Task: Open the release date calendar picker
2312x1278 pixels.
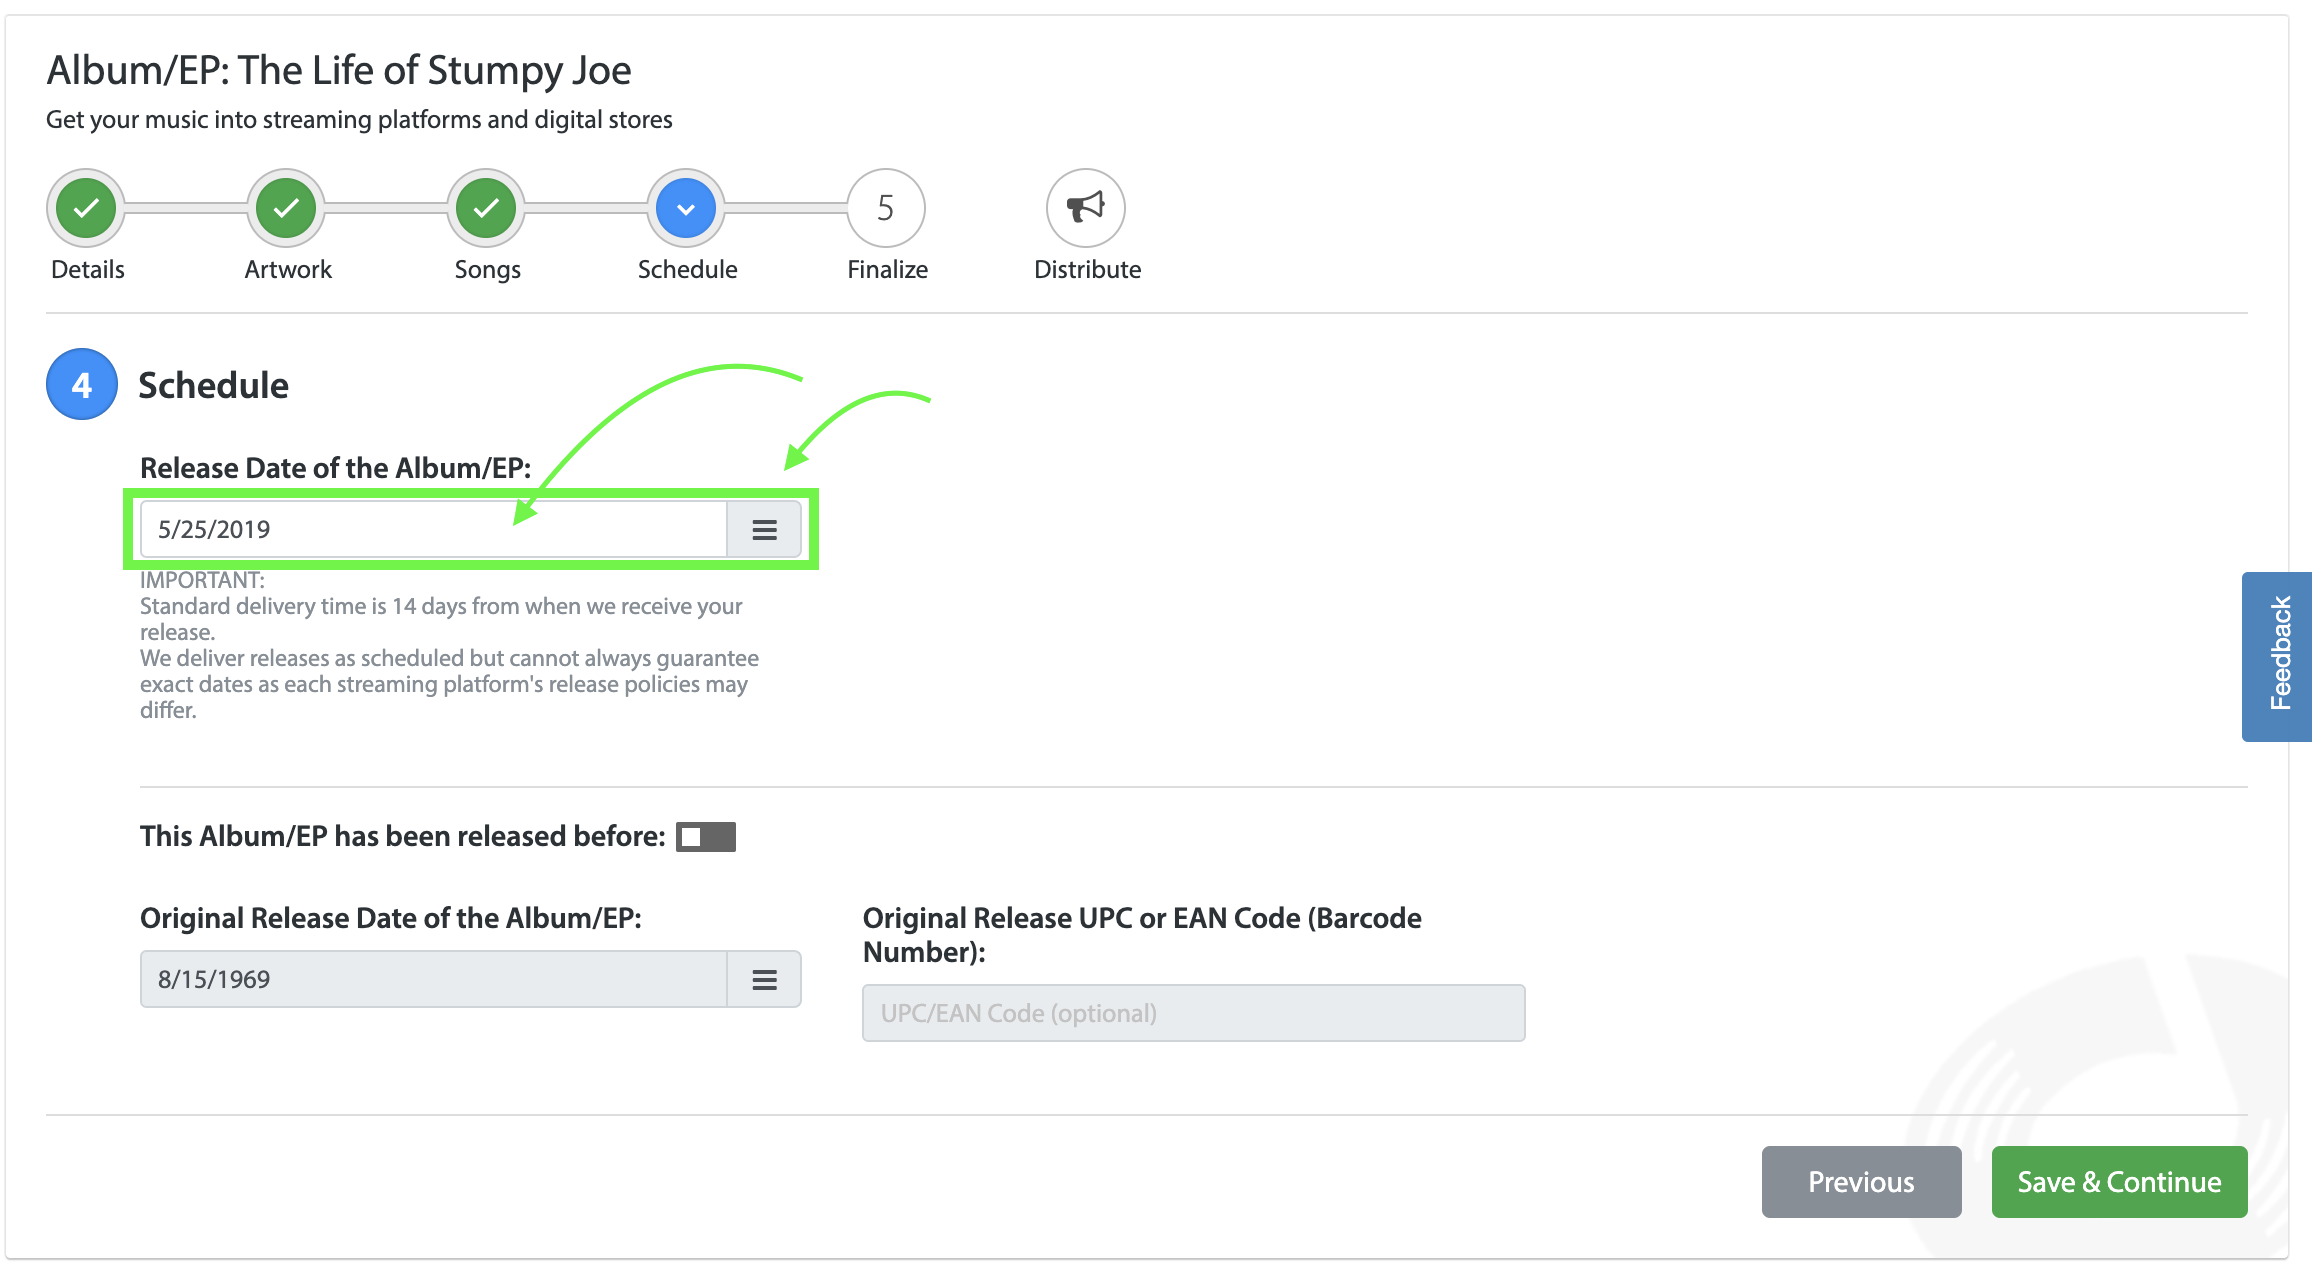Action: coord(764,529)
